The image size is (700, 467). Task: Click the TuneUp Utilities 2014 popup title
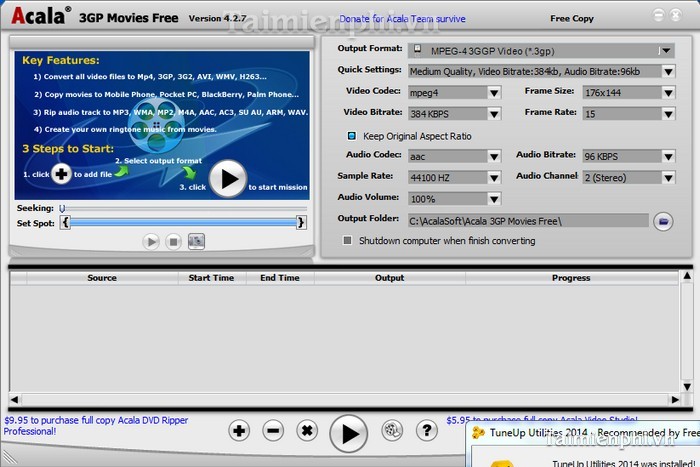[x=595, y=433]
